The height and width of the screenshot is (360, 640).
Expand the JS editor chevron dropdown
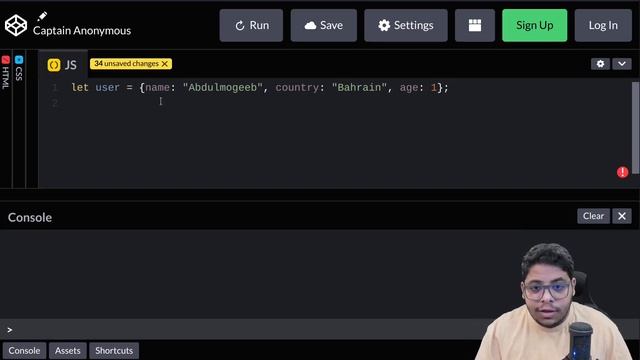pos(622,64)
